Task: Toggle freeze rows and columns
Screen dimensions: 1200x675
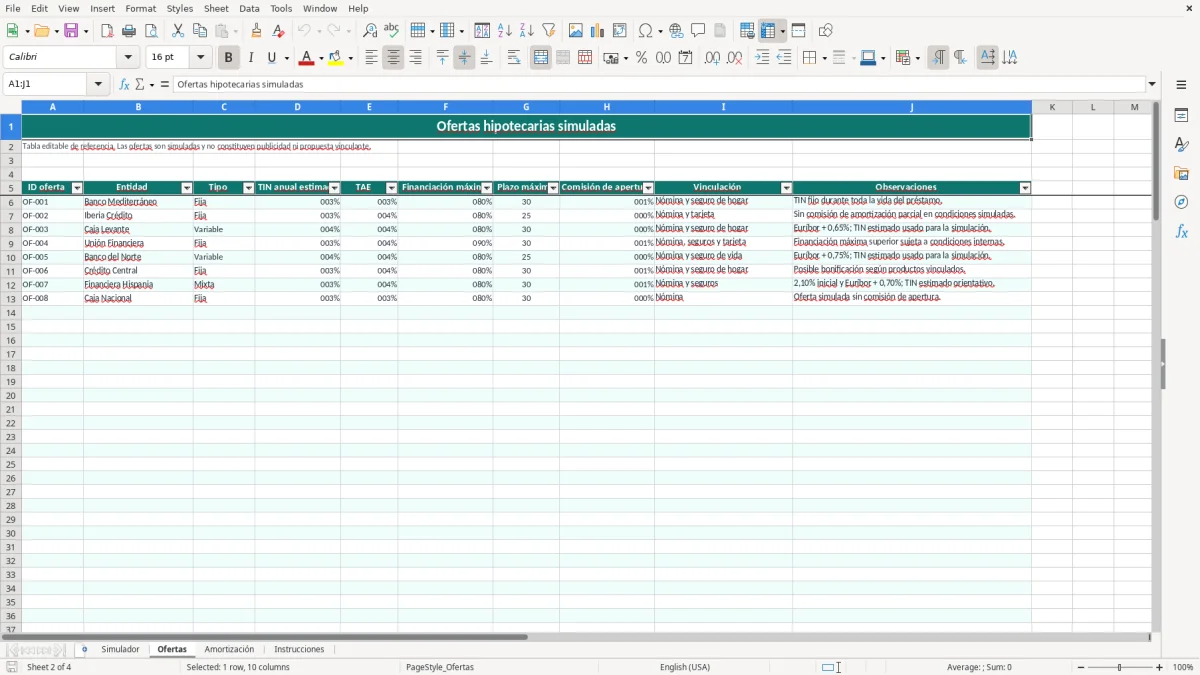Action: click(x=769, y=31)
